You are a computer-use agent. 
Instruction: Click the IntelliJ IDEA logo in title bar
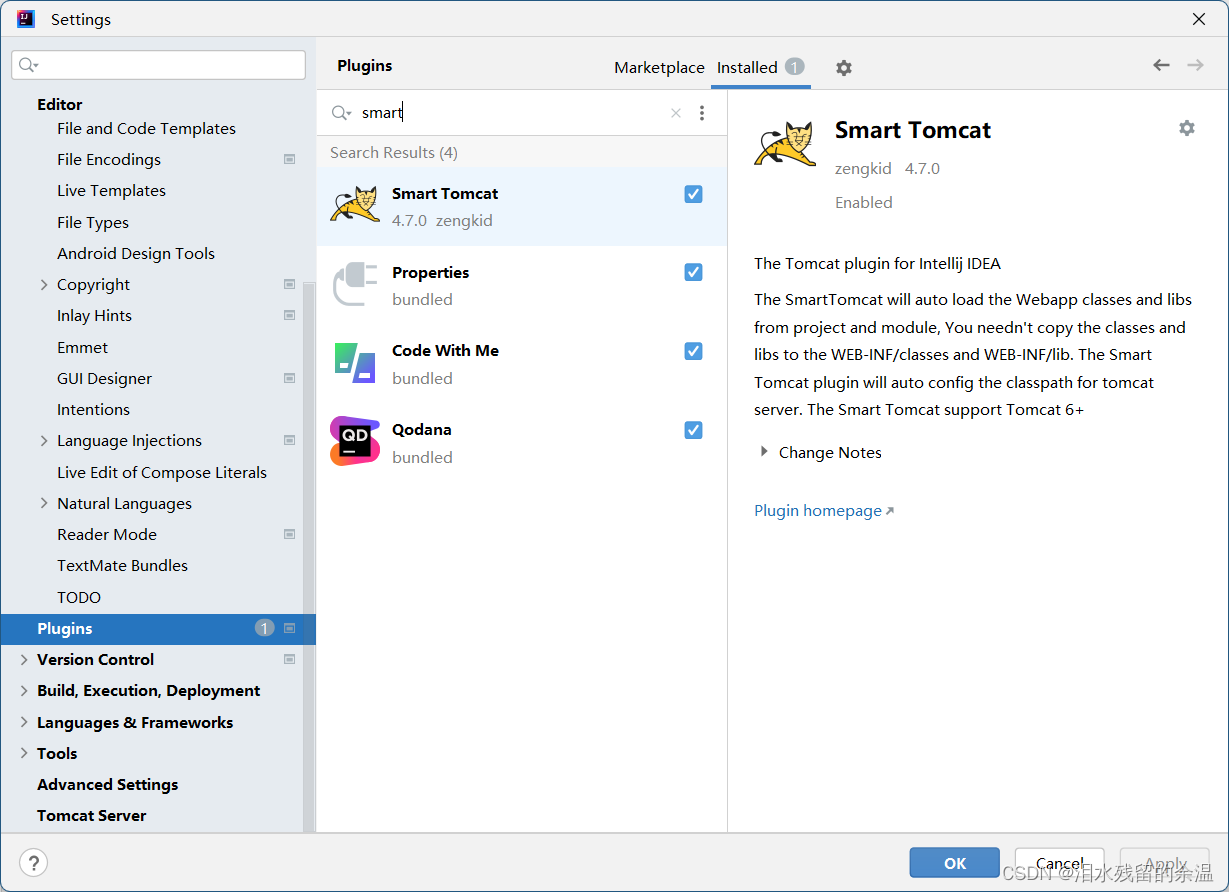click(x=26, y=19)
